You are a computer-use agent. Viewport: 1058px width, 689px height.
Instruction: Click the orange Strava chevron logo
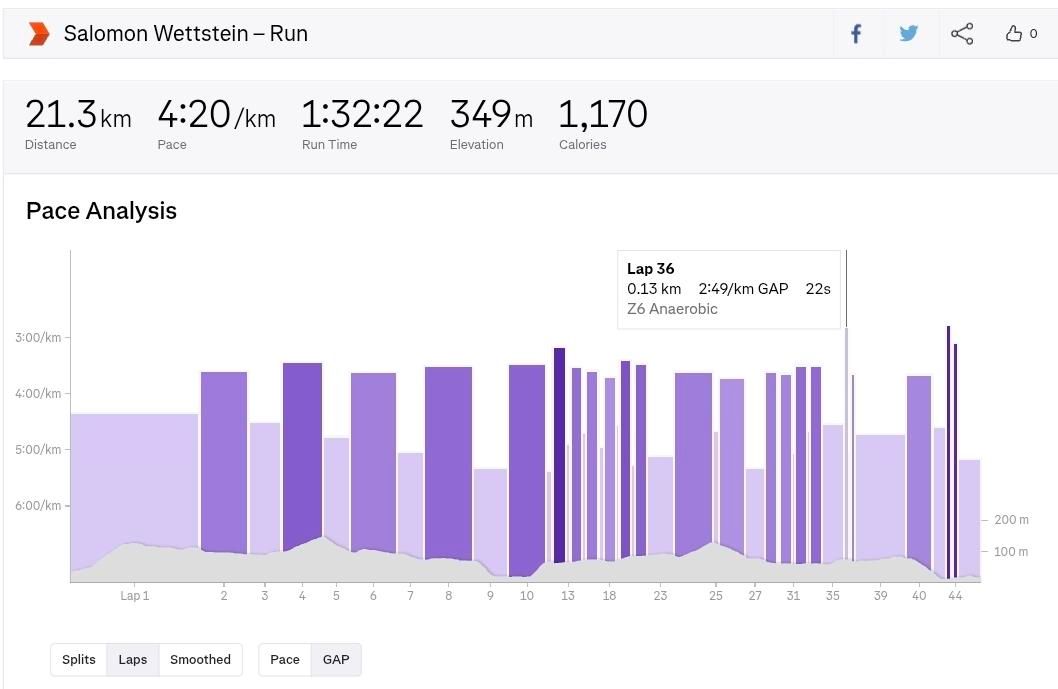click(x=38, y=34)
